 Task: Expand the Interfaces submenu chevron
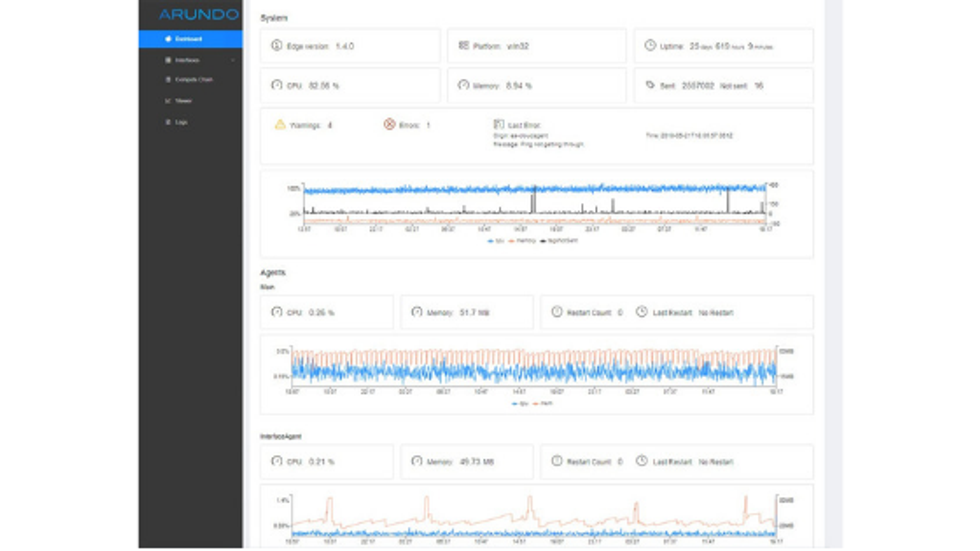(233, 60)
